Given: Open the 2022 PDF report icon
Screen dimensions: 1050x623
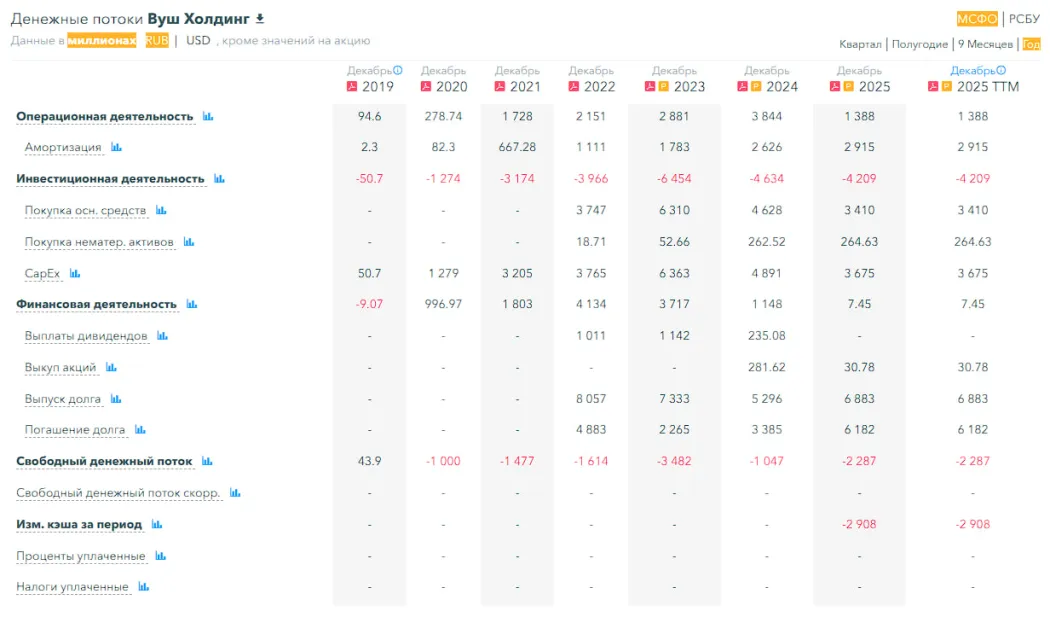Looking at the screenshot, I should pyautogui.click(x=574, y=87).
